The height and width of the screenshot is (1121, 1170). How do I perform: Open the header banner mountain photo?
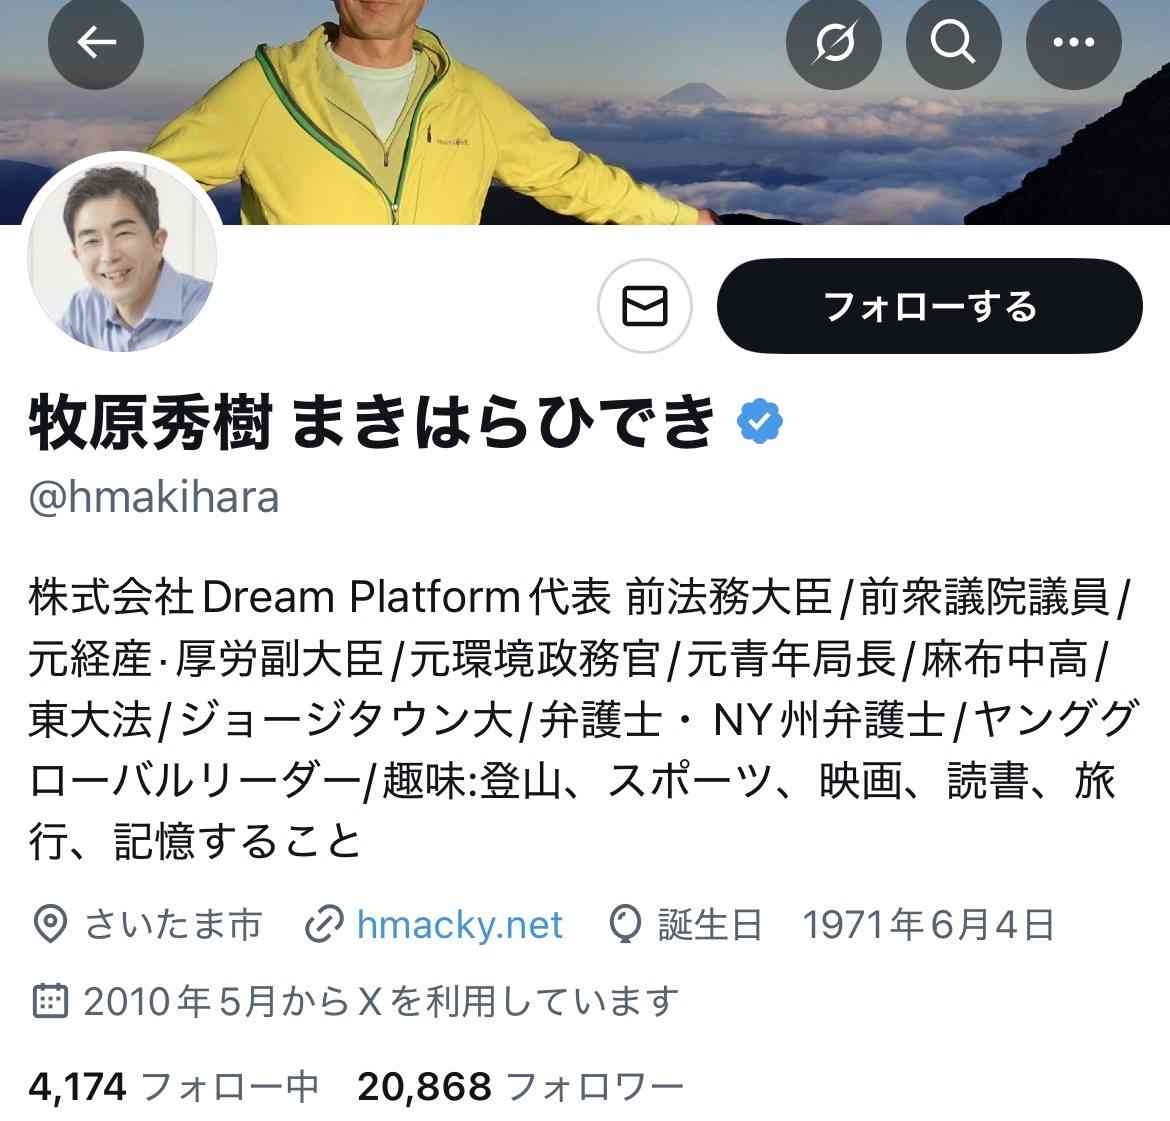[x=585, y=112]
